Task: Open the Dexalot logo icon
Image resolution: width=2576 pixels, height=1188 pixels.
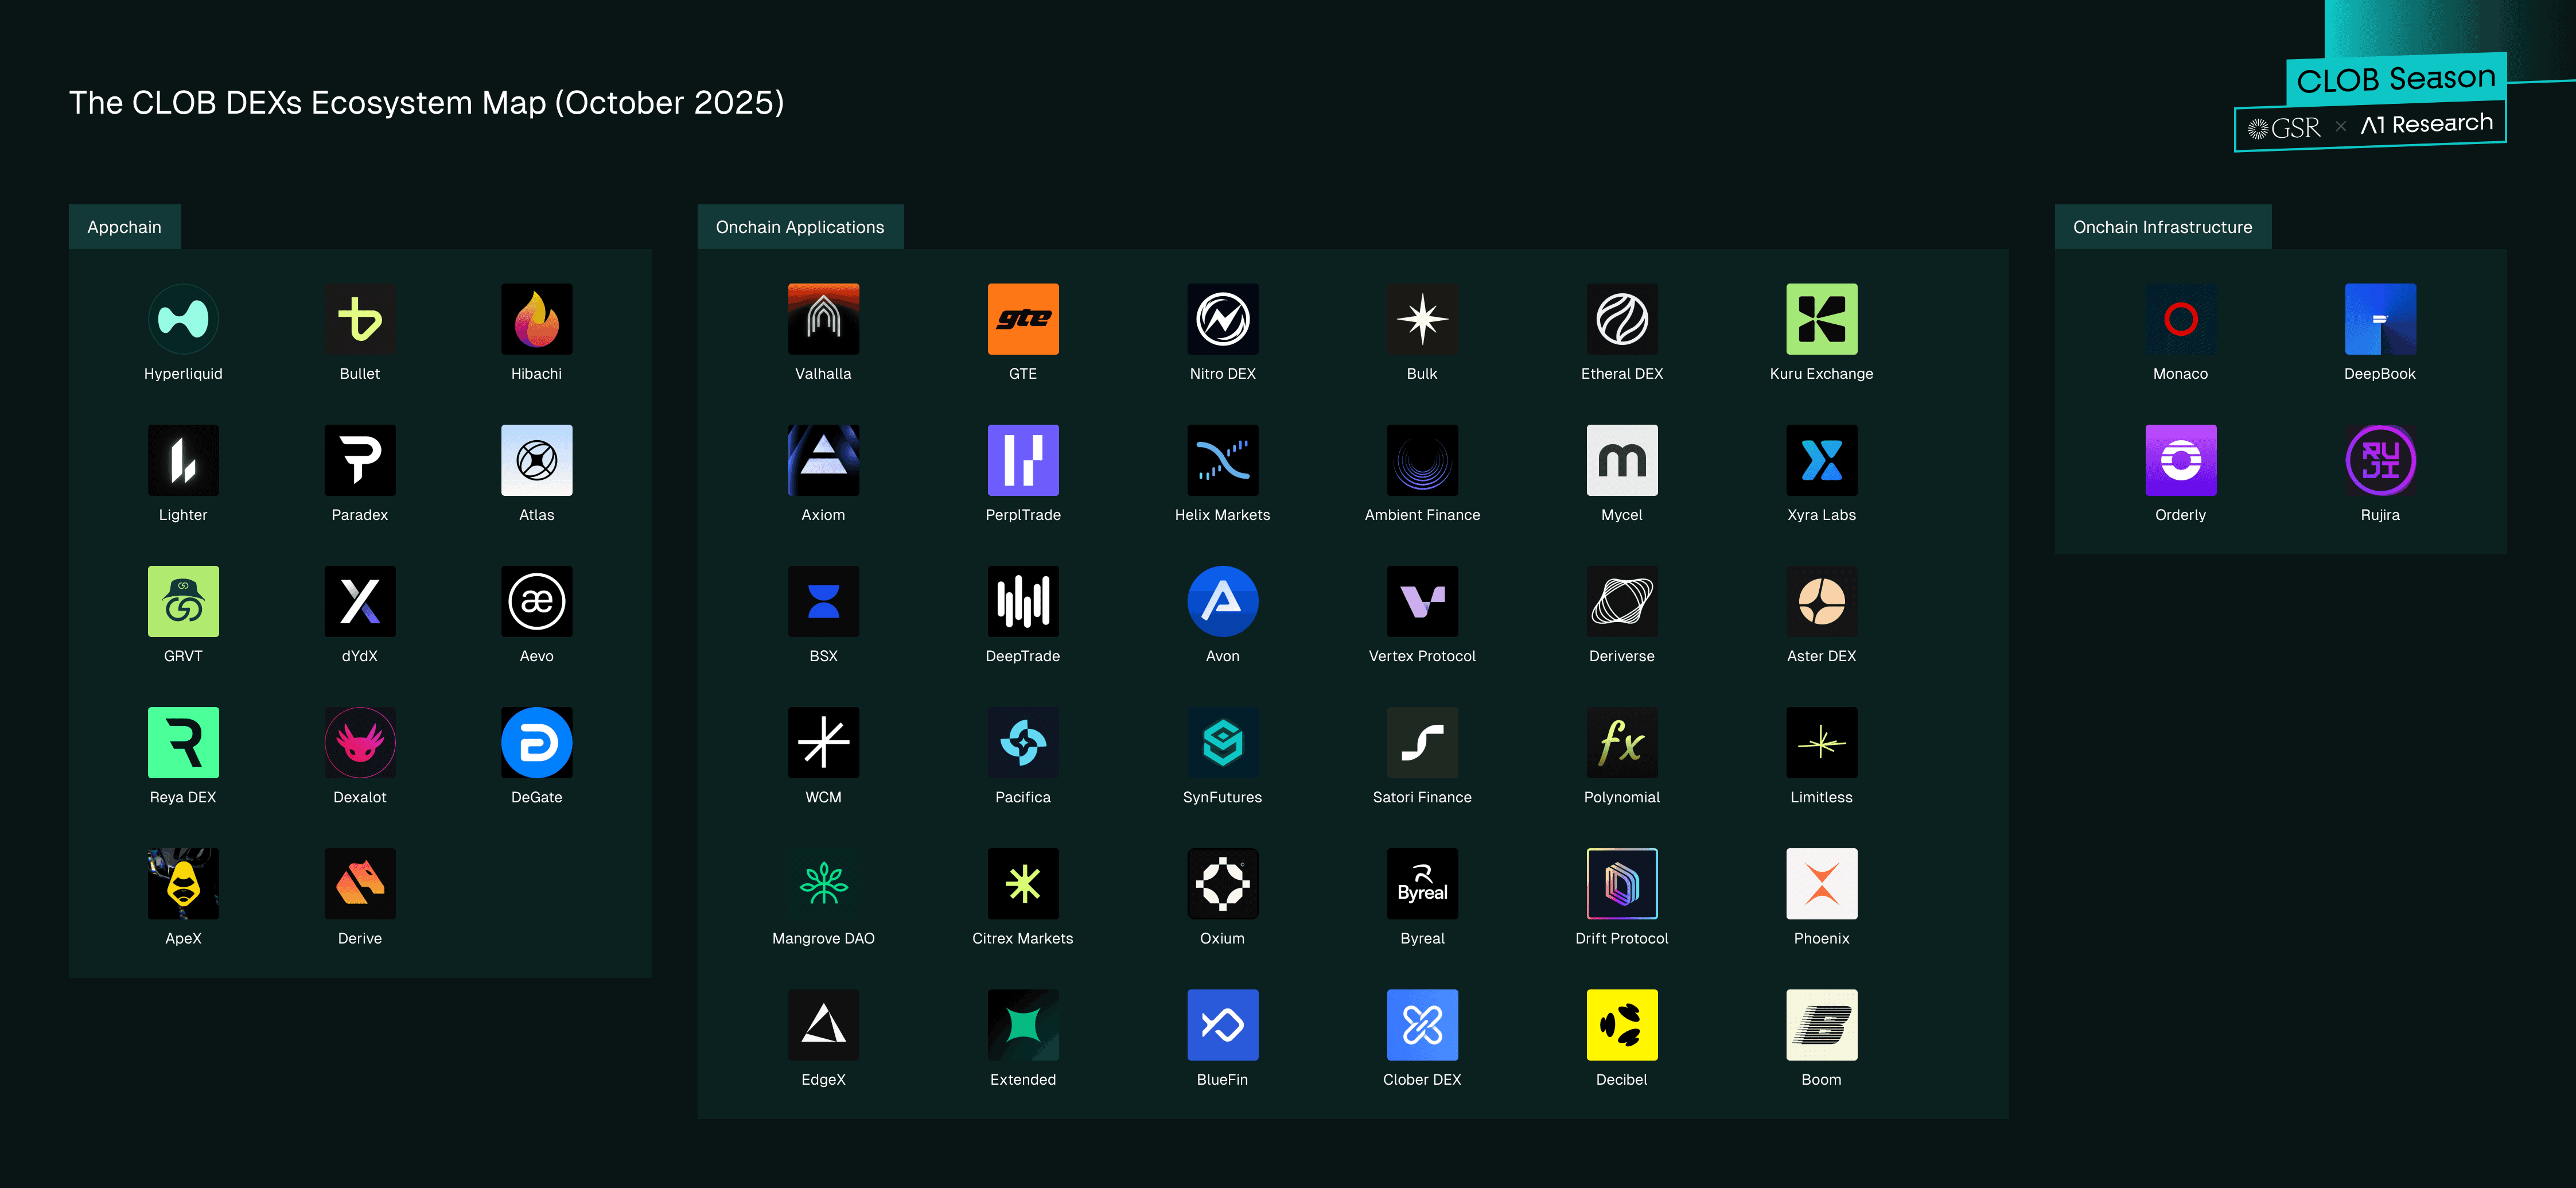Action: (360, 742)
